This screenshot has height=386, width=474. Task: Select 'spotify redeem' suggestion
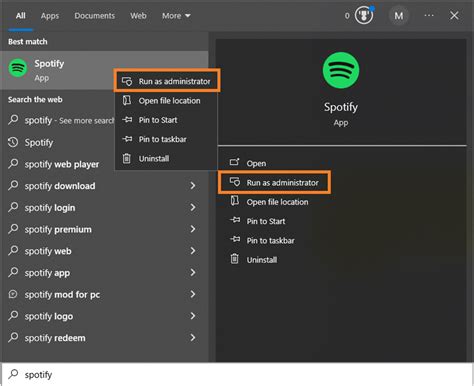pos(104,338)
